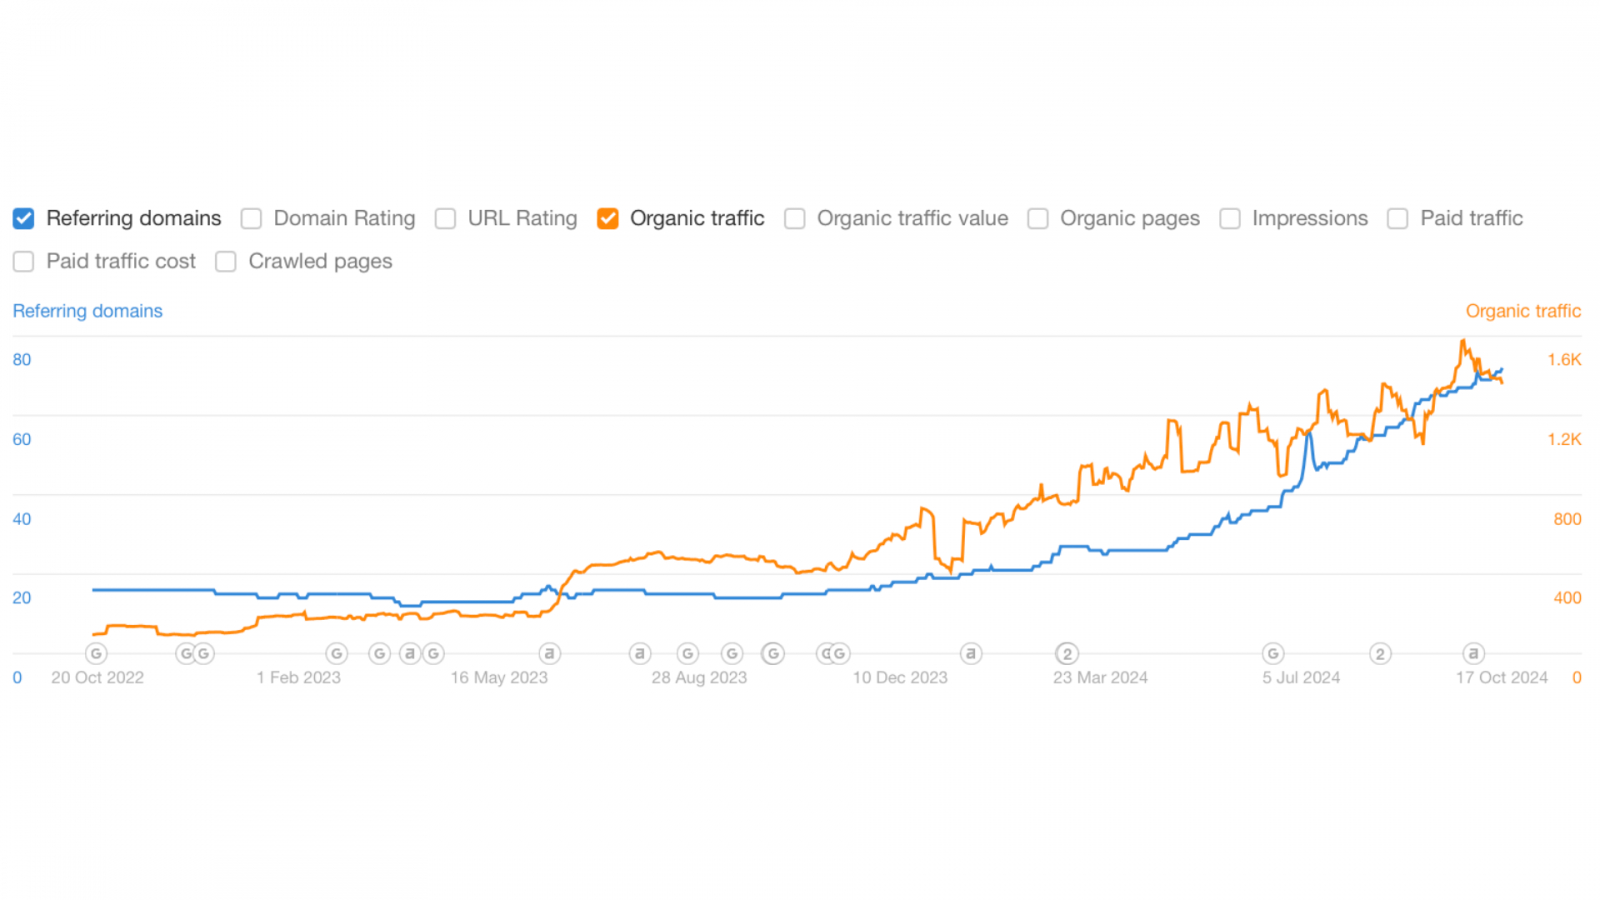This screenshot has height=900, width=1600.
Task: Check the Organic pages option
Action: 1038,218
